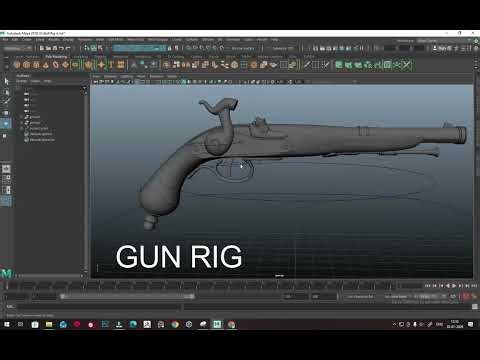Go to start of playback range
The image size is (480, 360).
pyautogui.click(x=428, y=286)
